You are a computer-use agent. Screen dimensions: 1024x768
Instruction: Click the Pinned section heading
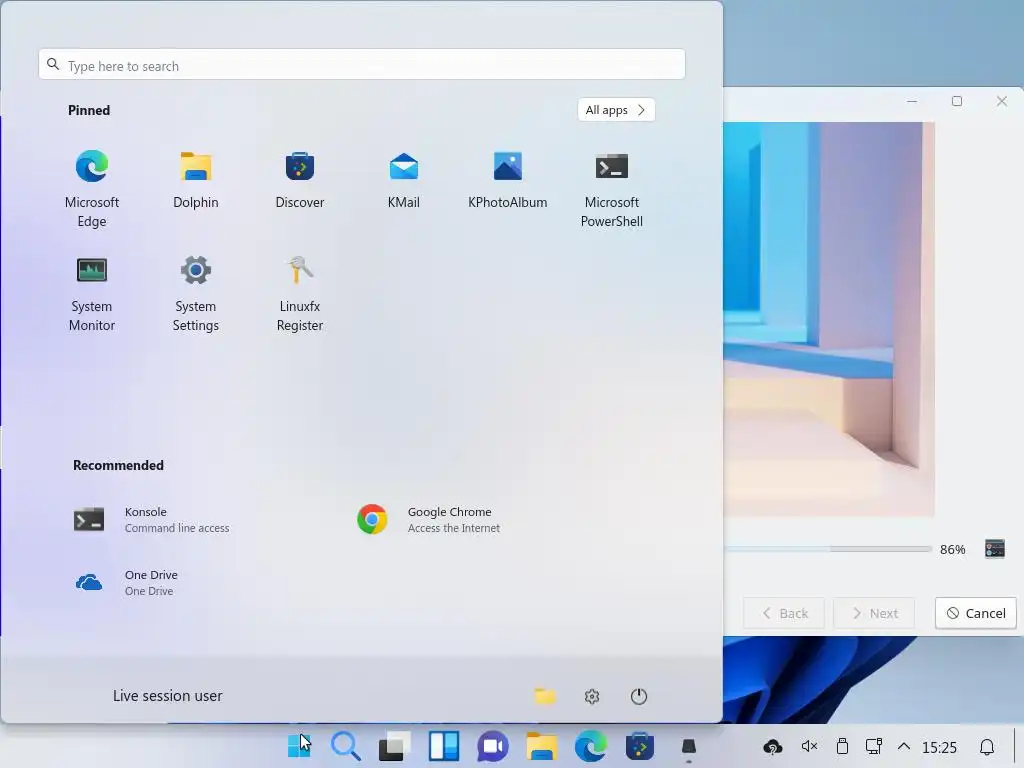tap(89, 110)
